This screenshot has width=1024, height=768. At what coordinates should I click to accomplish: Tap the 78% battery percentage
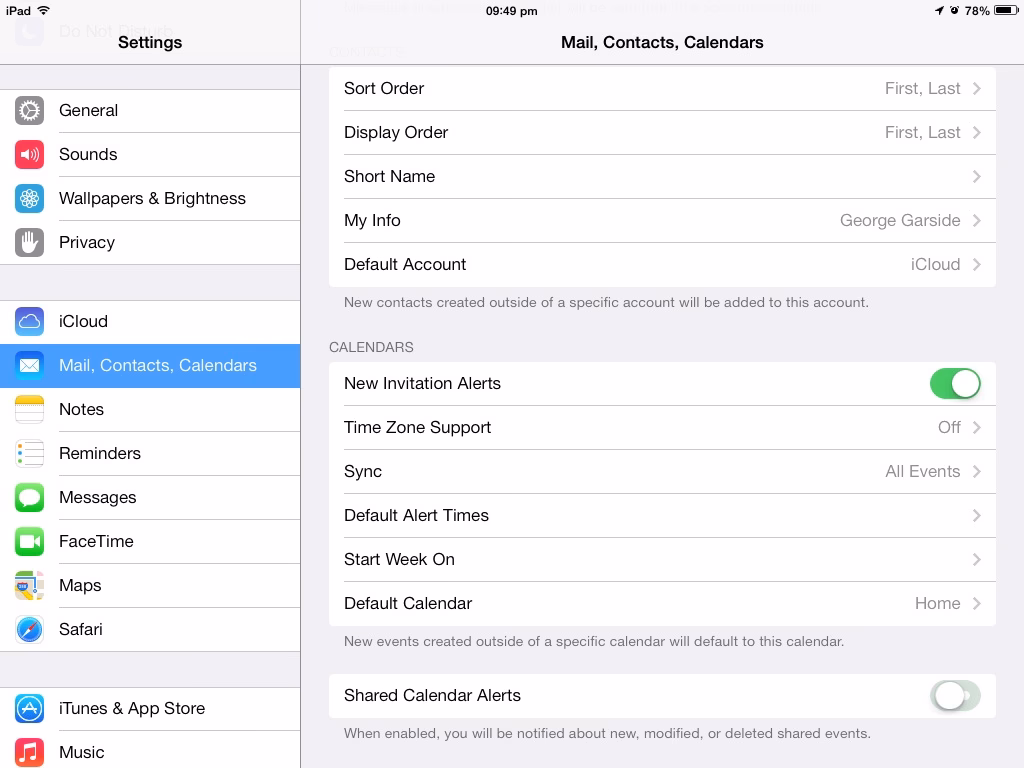pos(977,11)
